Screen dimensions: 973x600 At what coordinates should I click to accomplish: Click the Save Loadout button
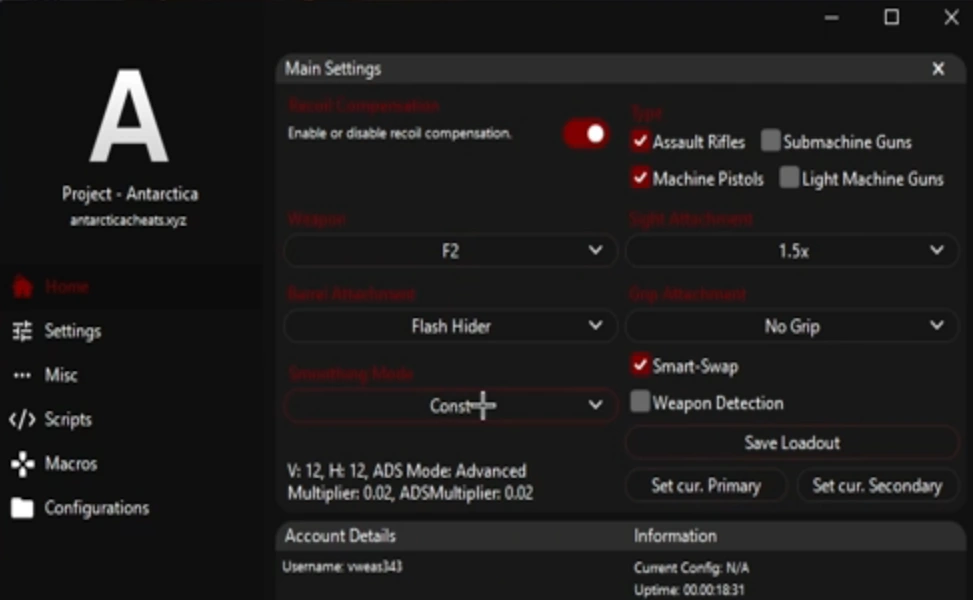point(792,443)
